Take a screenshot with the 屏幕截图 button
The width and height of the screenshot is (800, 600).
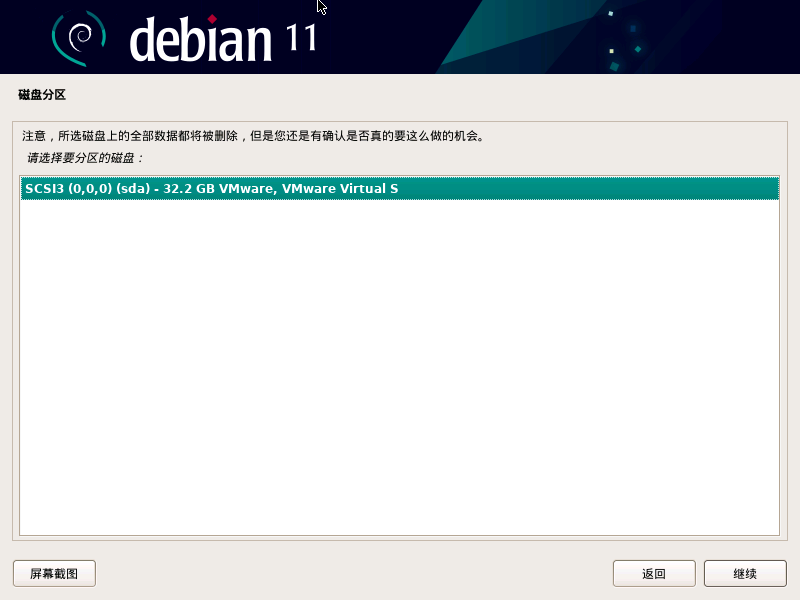pyautogui.click(x=54, y=574)
